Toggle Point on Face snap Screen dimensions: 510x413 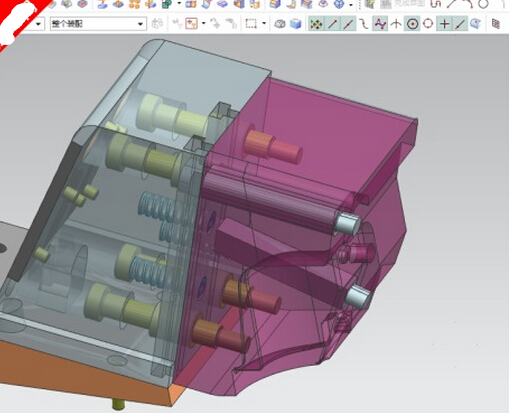pos(475,24)
